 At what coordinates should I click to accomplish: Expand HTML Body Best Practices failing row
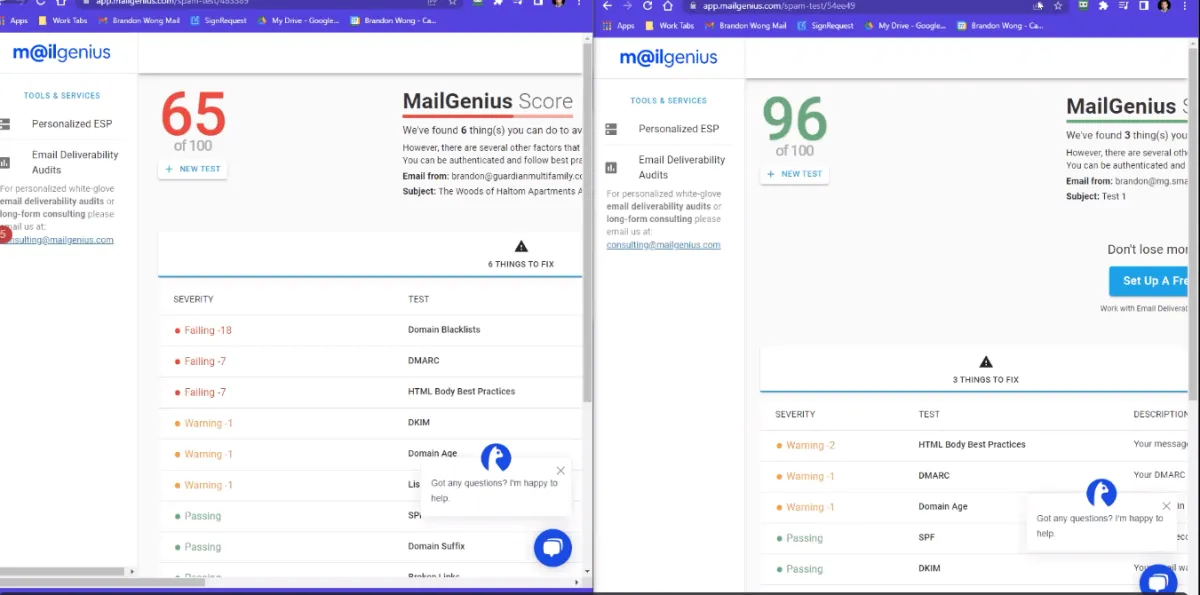pyautogui.click(x=370, y=392)
